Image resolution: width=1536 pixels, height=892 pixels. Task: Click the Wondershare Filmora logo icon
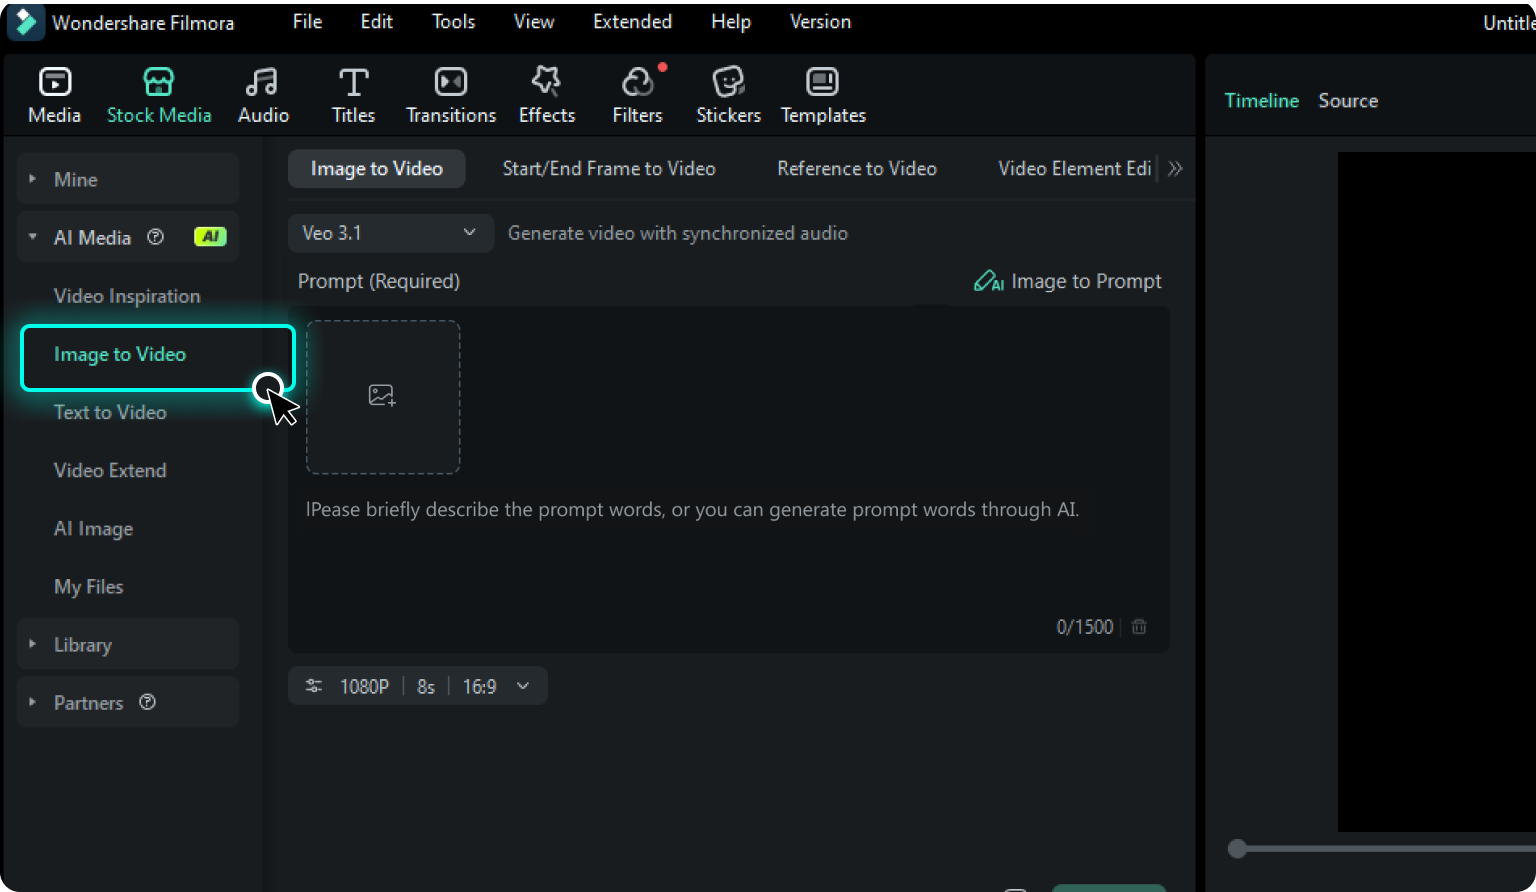26,22
